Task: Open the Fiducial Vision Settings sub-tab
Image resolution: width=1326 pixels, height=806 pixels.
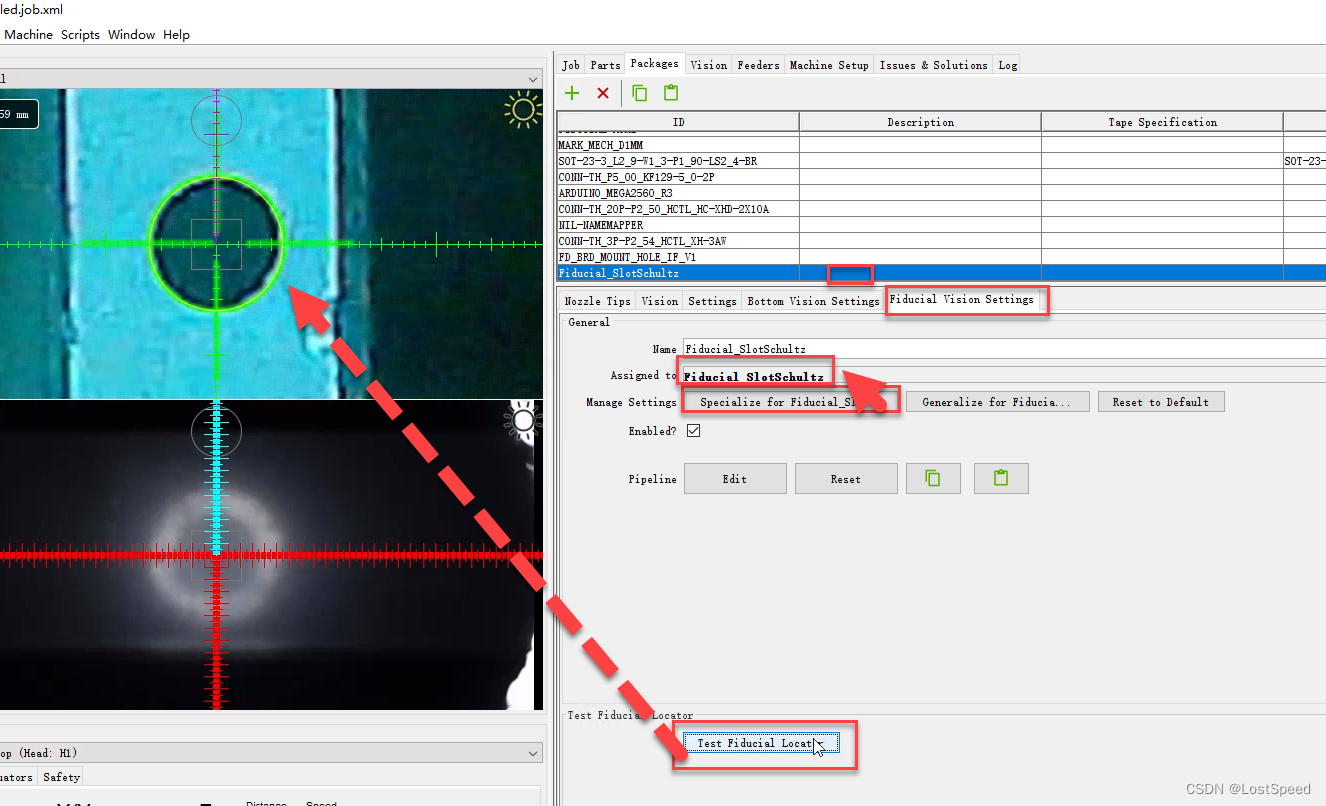Action: pyautogui.click(x=962, y=299)
